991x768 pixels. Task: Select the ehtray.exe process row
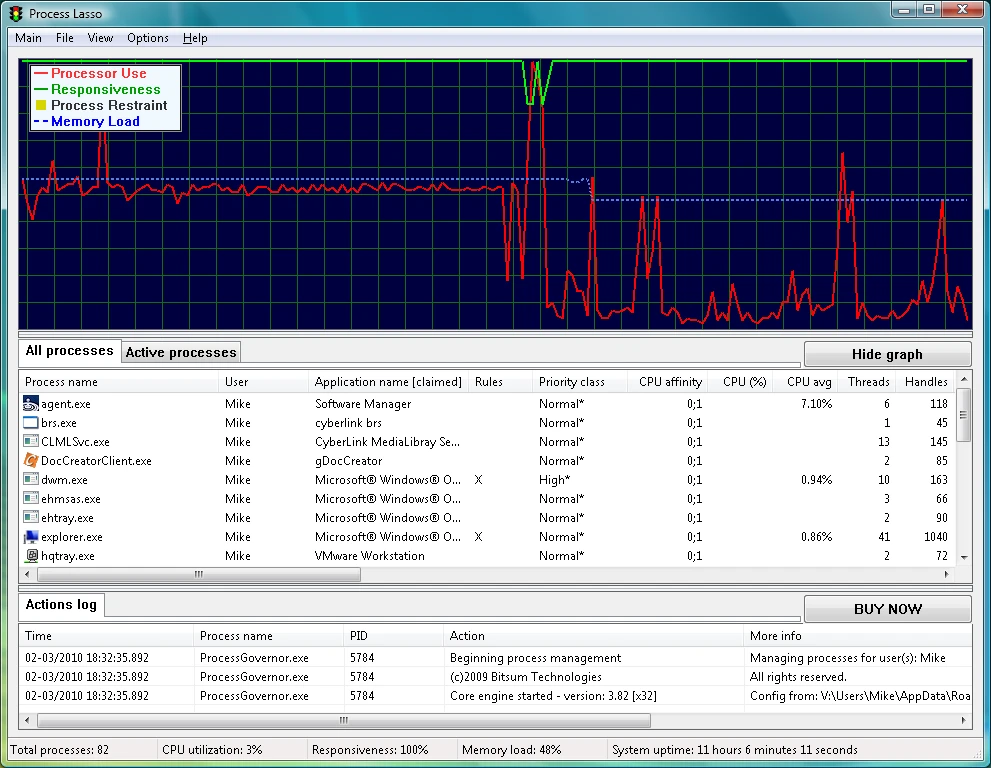click(x=67, y=518)
